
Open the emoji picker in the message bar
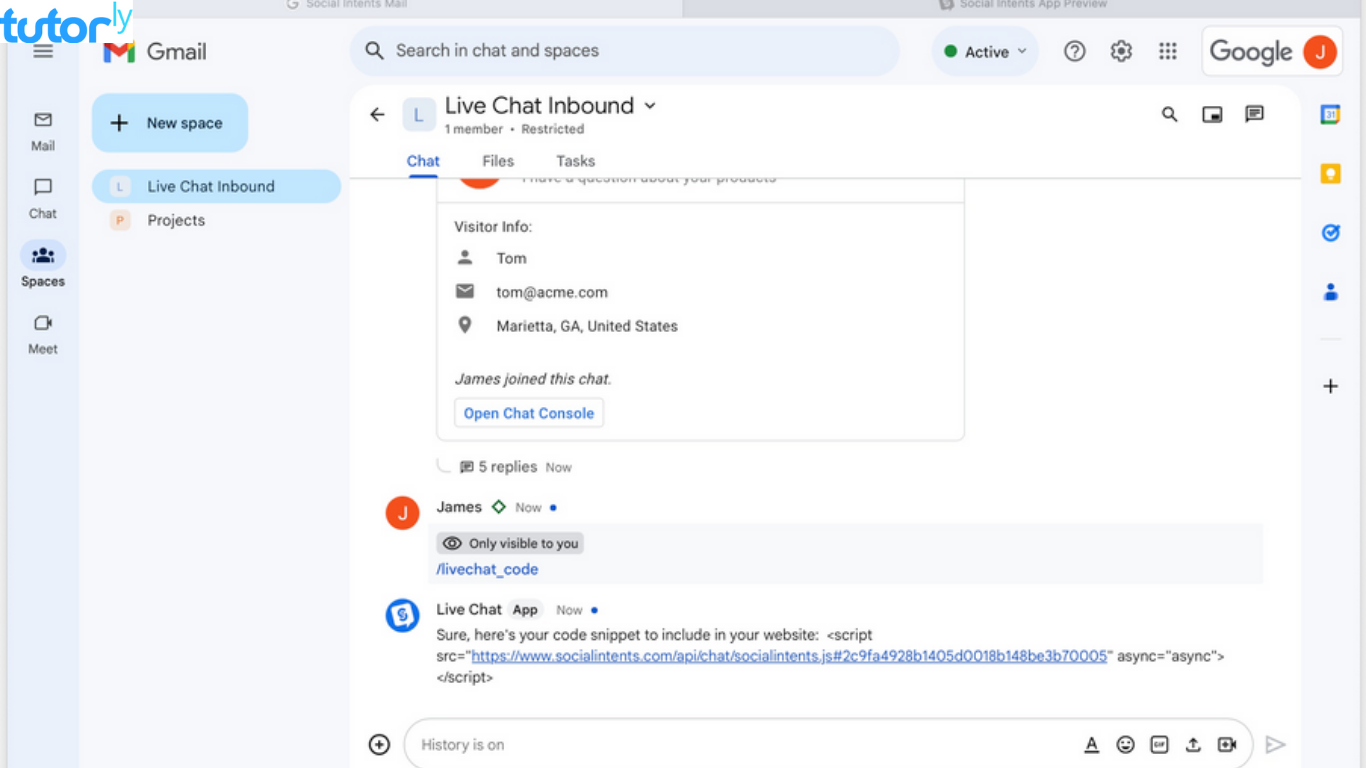(1125, 744)
